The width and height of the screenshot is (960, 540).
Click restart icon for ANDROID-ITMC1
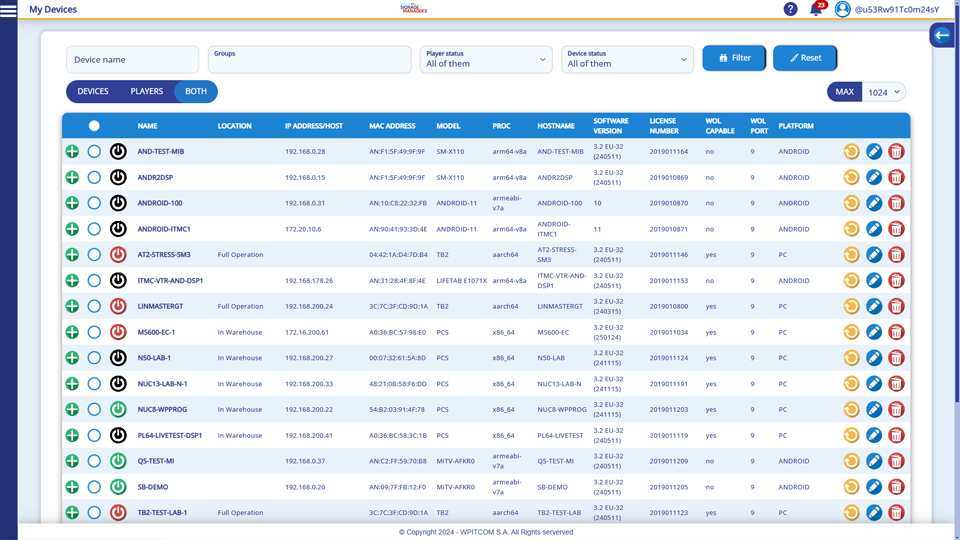coord(851,229)
